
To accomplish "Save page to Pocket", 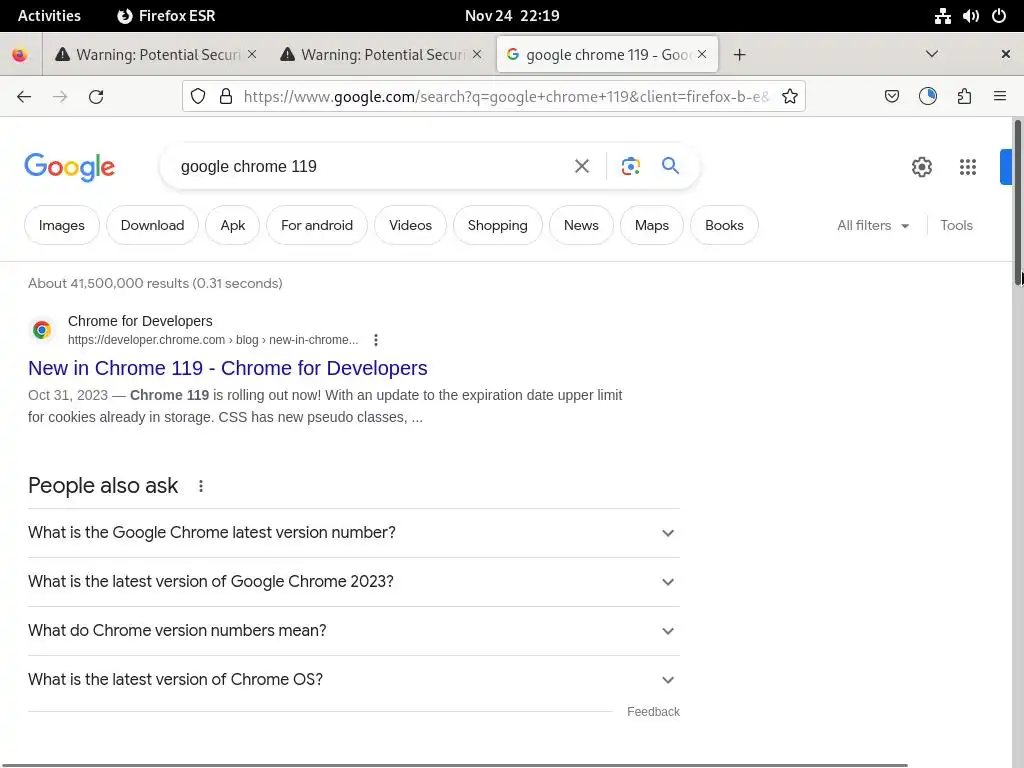I will (891, 97).
